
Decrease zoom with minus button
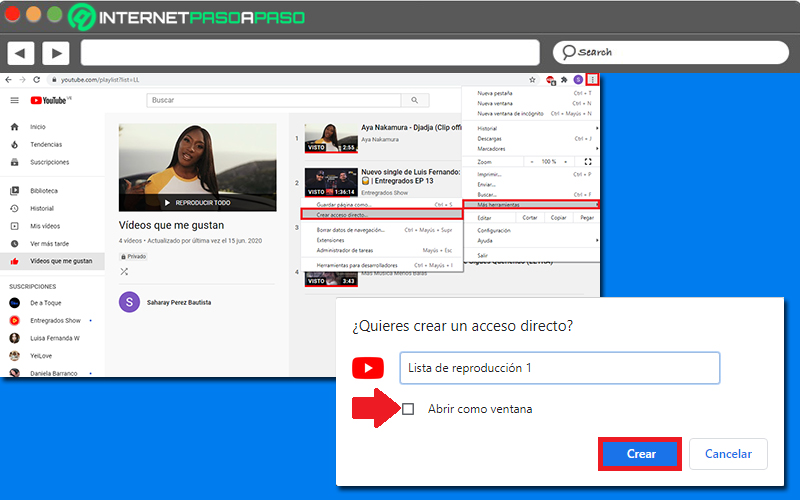tap(532, 162)
